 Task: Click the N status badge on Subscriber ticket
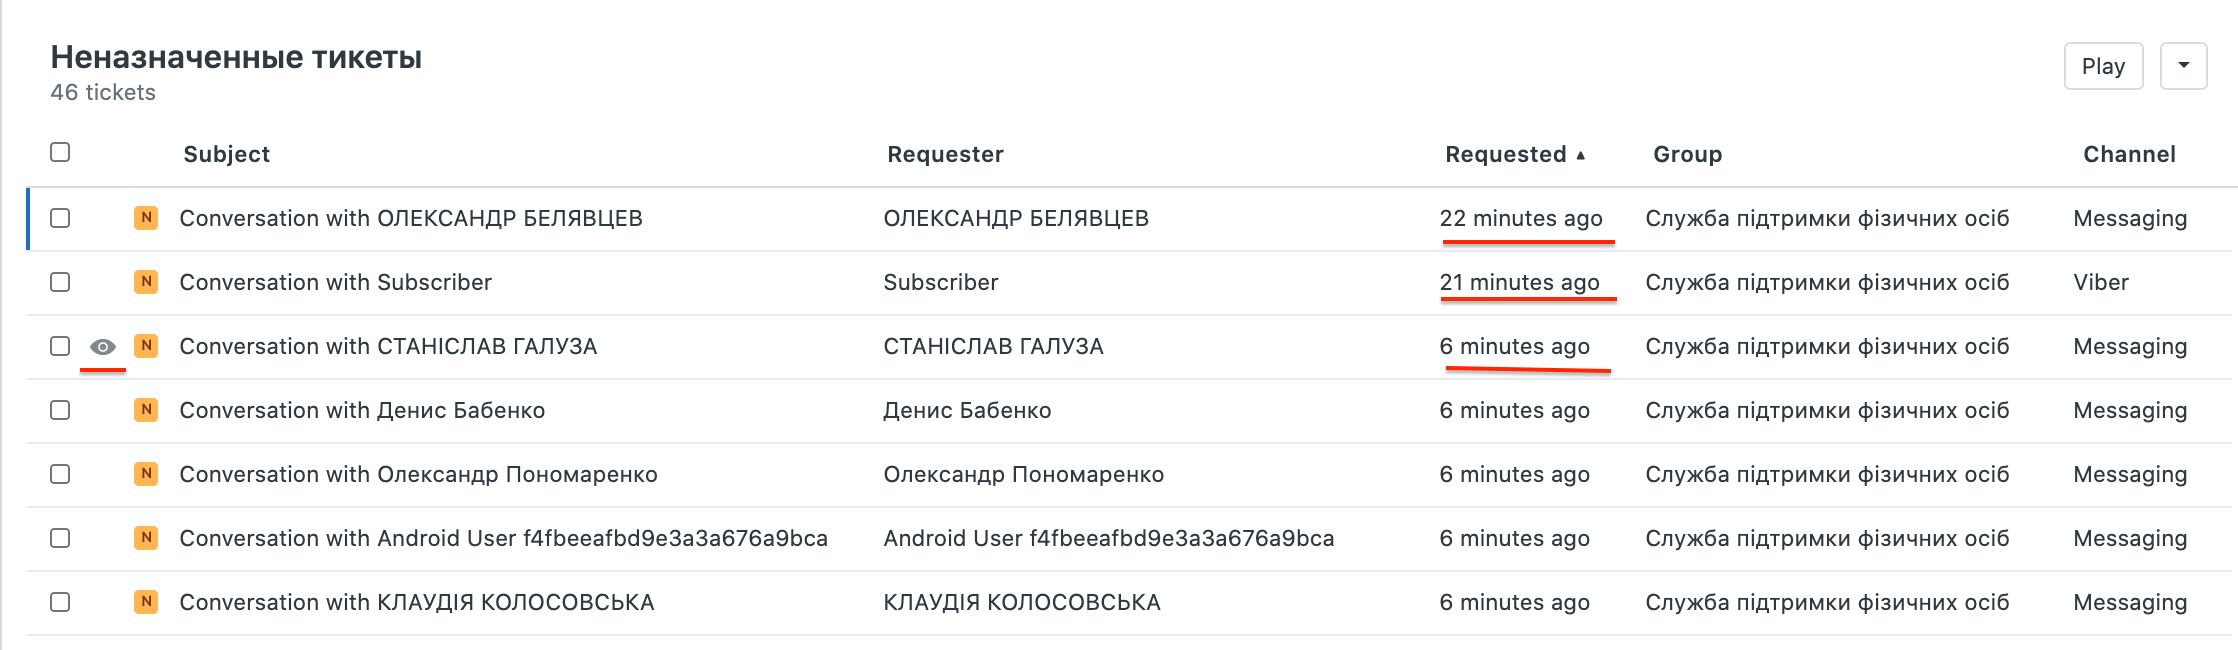[x=146, y=282]
